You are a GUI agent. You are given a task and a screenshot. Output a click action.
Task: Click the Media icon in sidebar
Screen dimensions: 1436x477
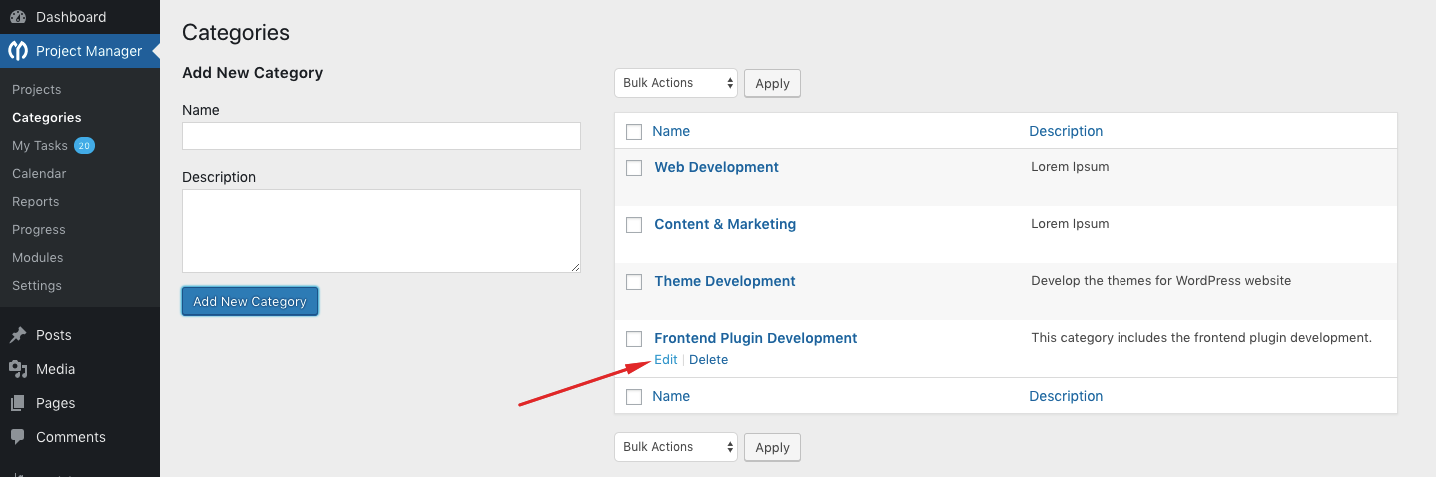(18, 369)
